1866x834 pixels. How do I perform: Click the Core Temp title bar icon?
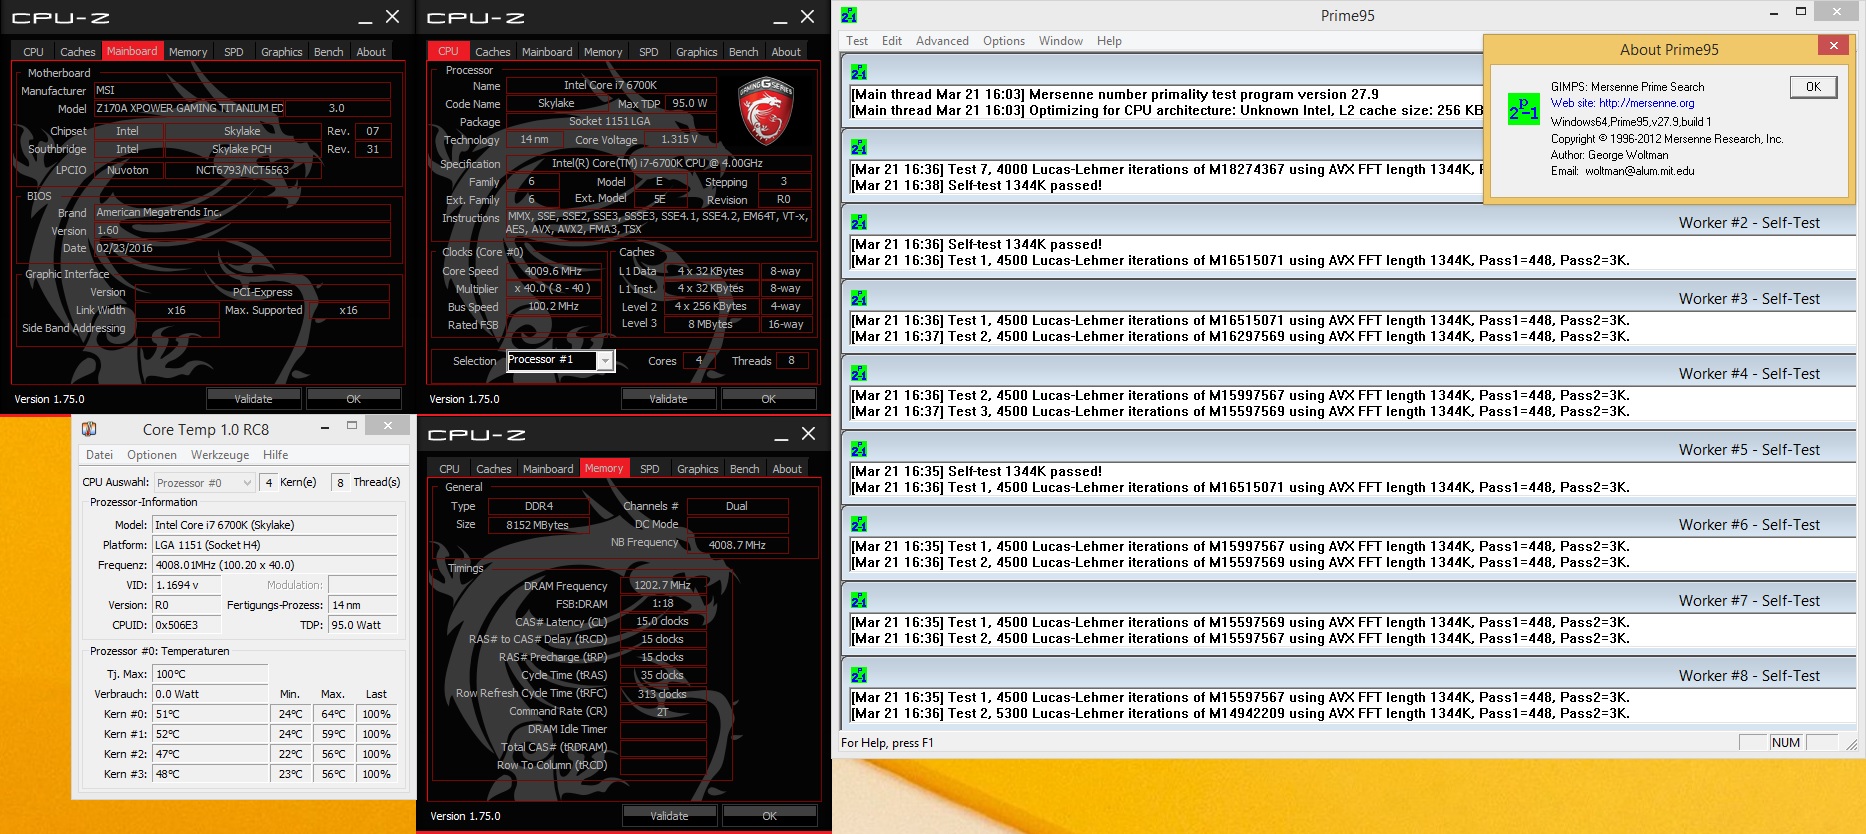click(89, 429)
